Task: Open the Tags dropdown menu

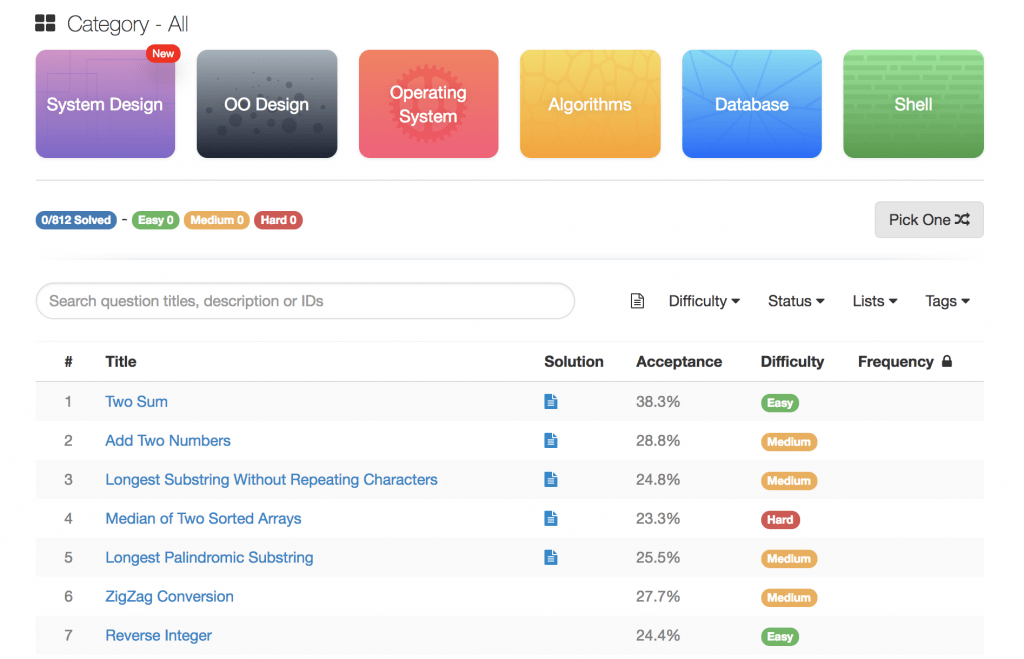Action: coord(947,301)
